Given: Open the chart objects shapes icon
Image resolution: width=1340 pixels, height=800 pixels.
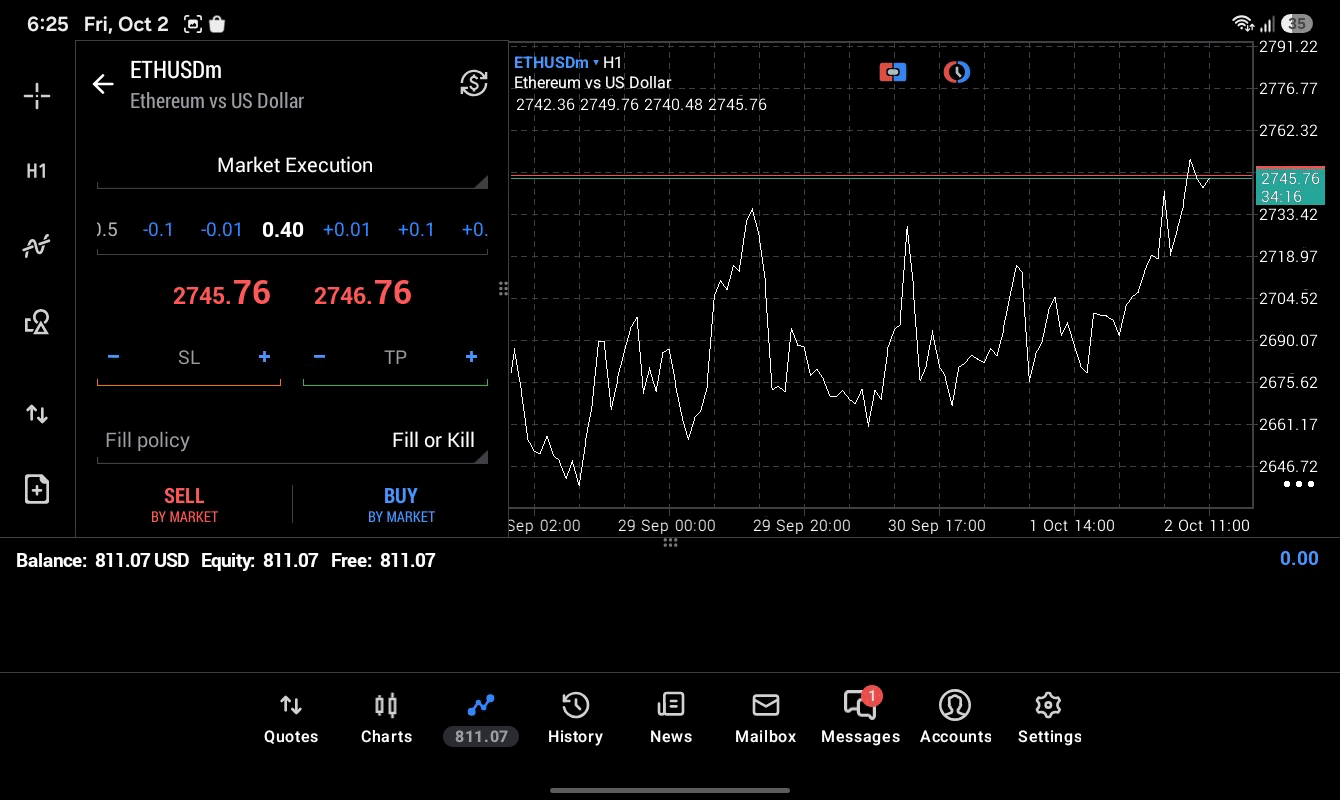Looking at the screenshot, I should click(x=37, y=322).
